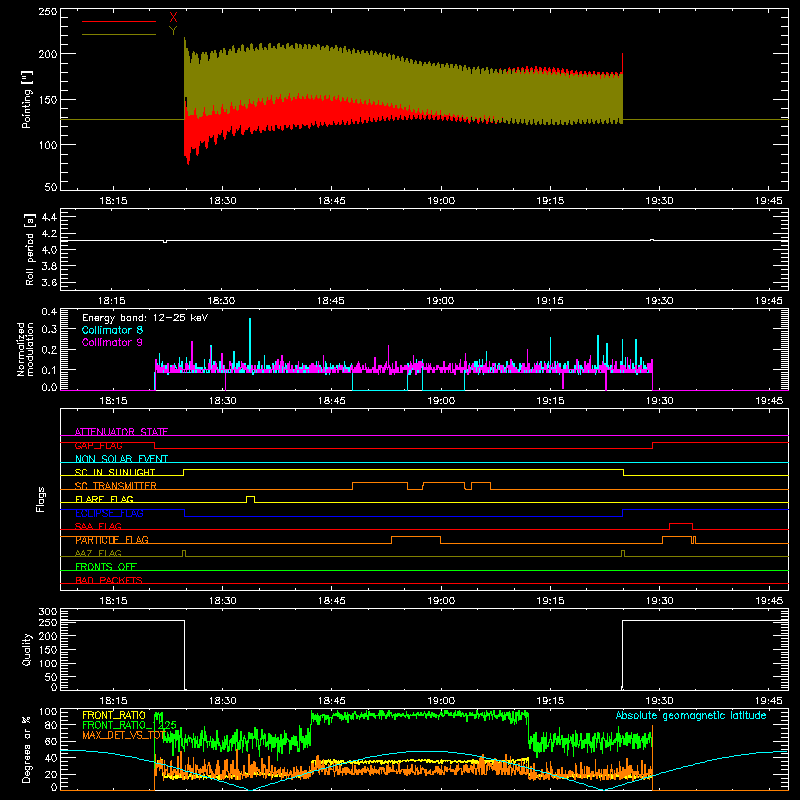Click the 3.6 tick on Roll period axis

click(x=49, y=282)
